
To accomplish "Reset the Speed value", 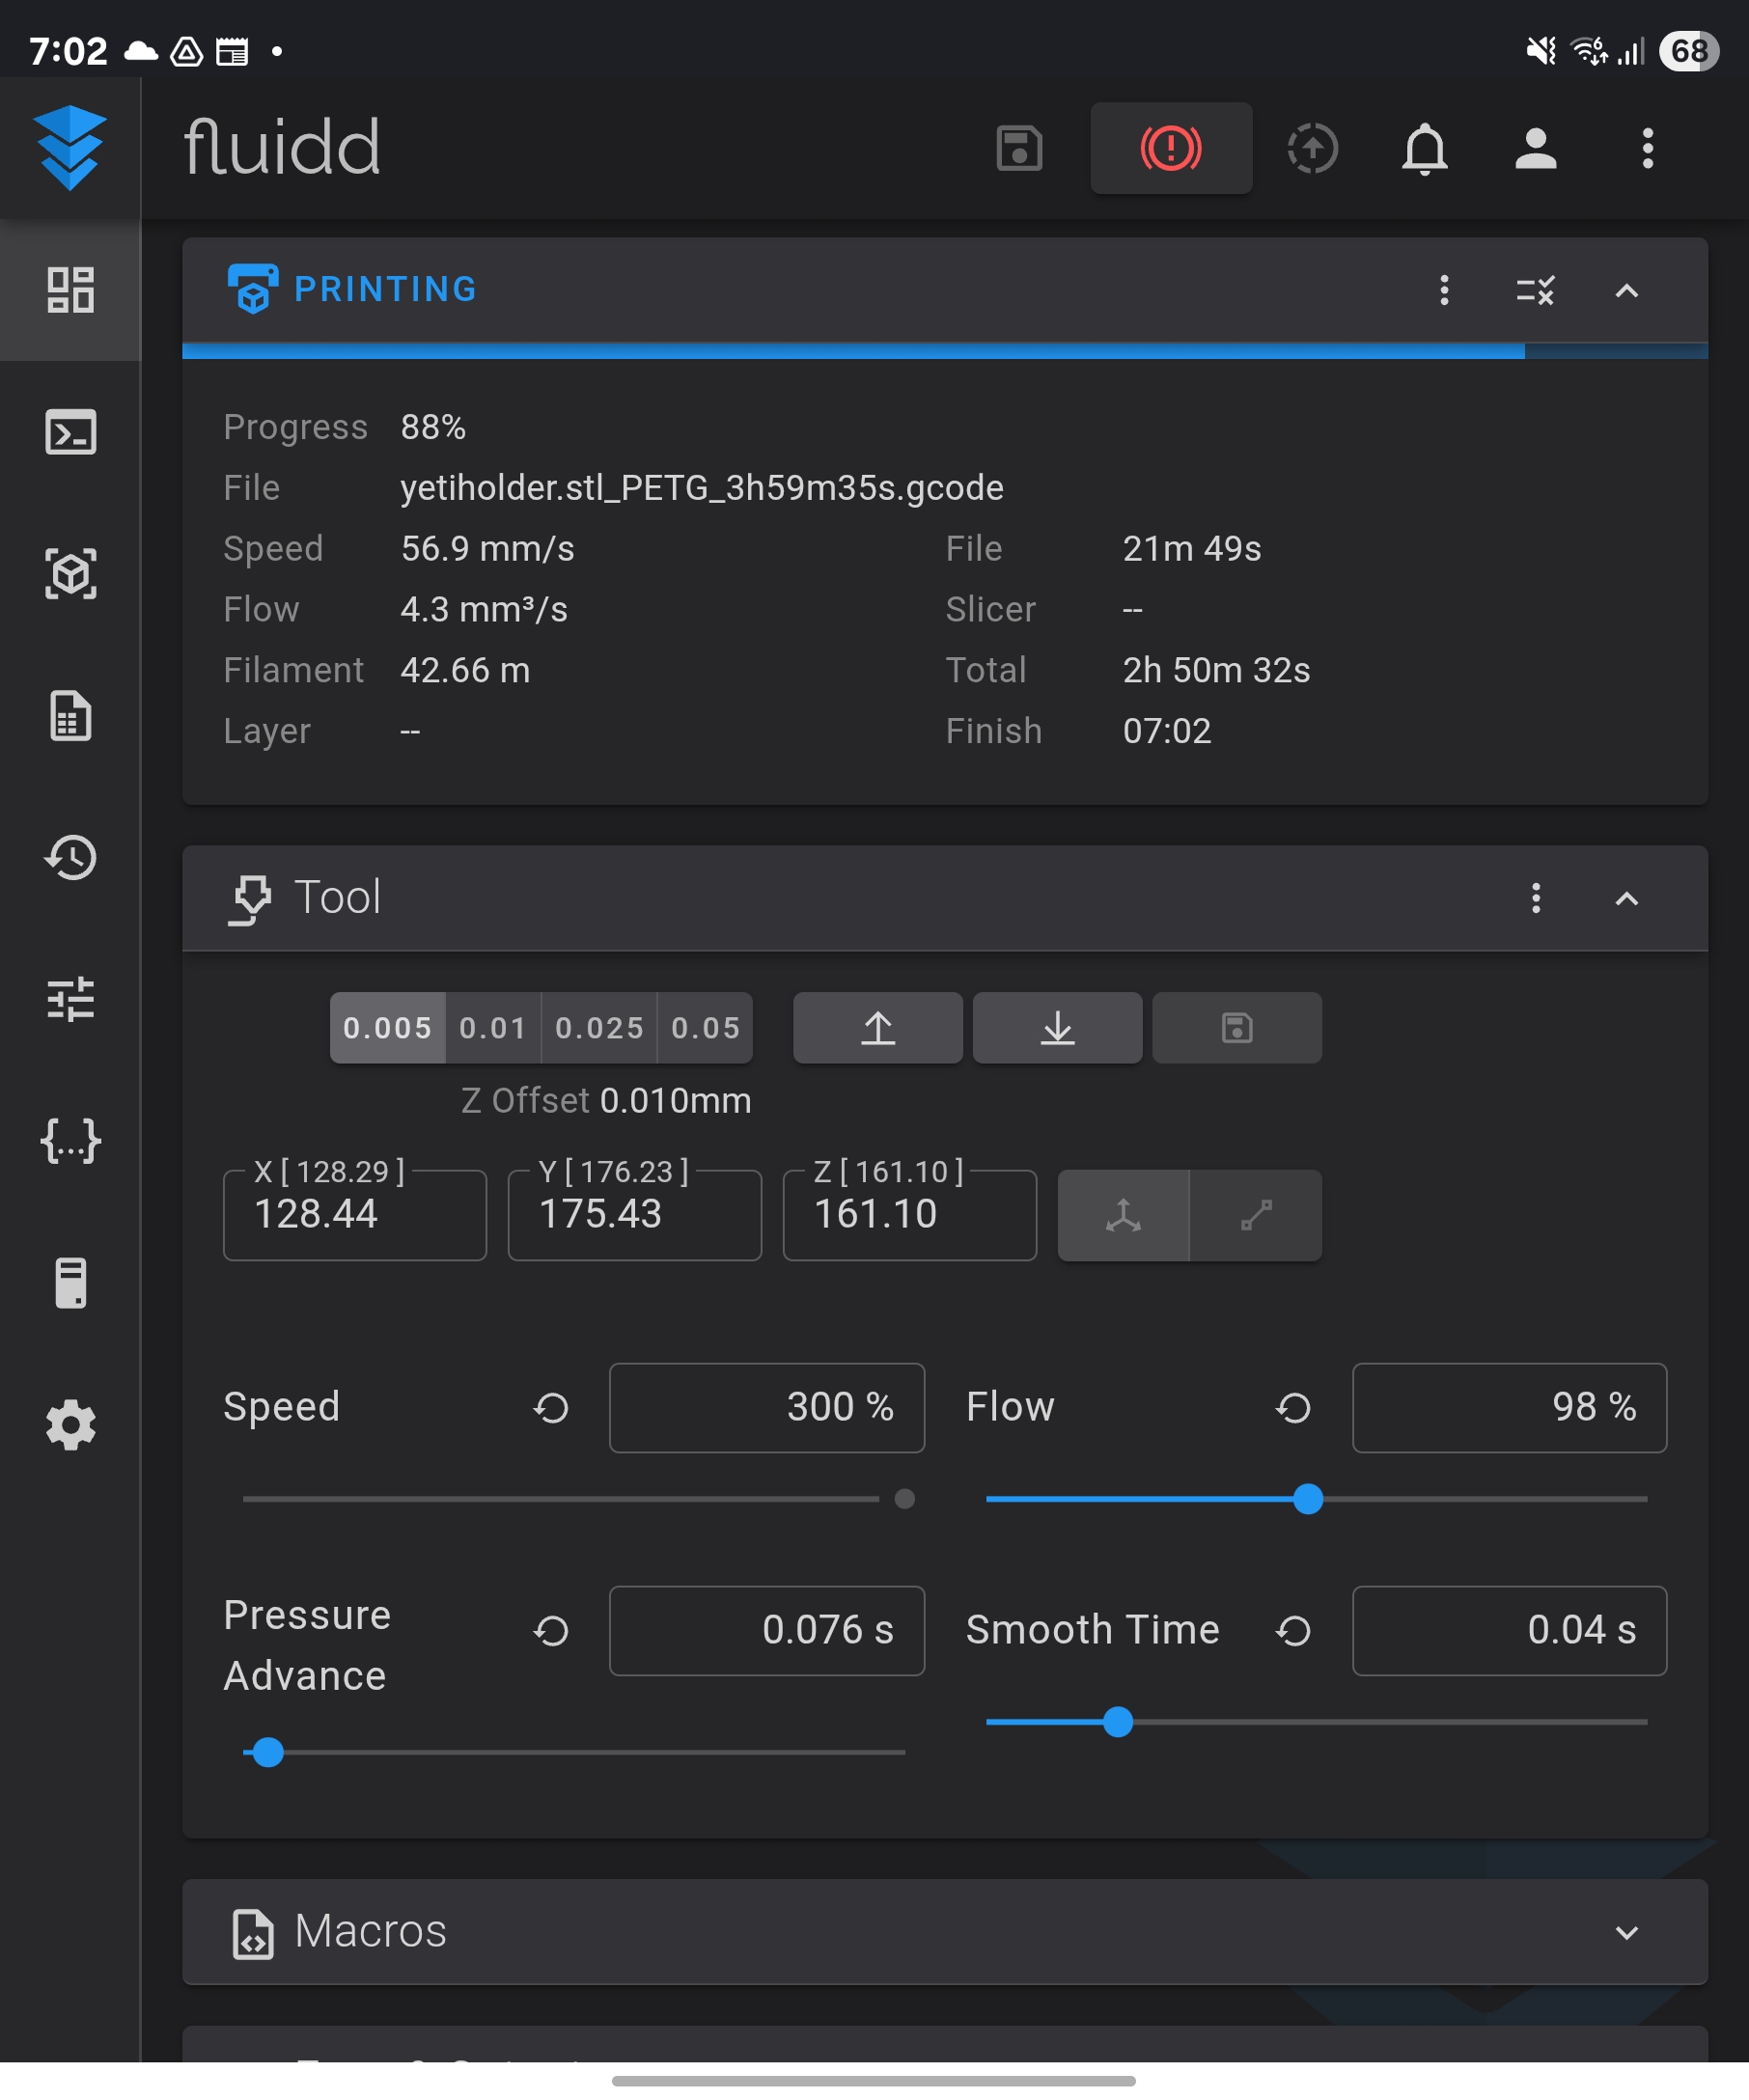I will tap(551, 1408).
